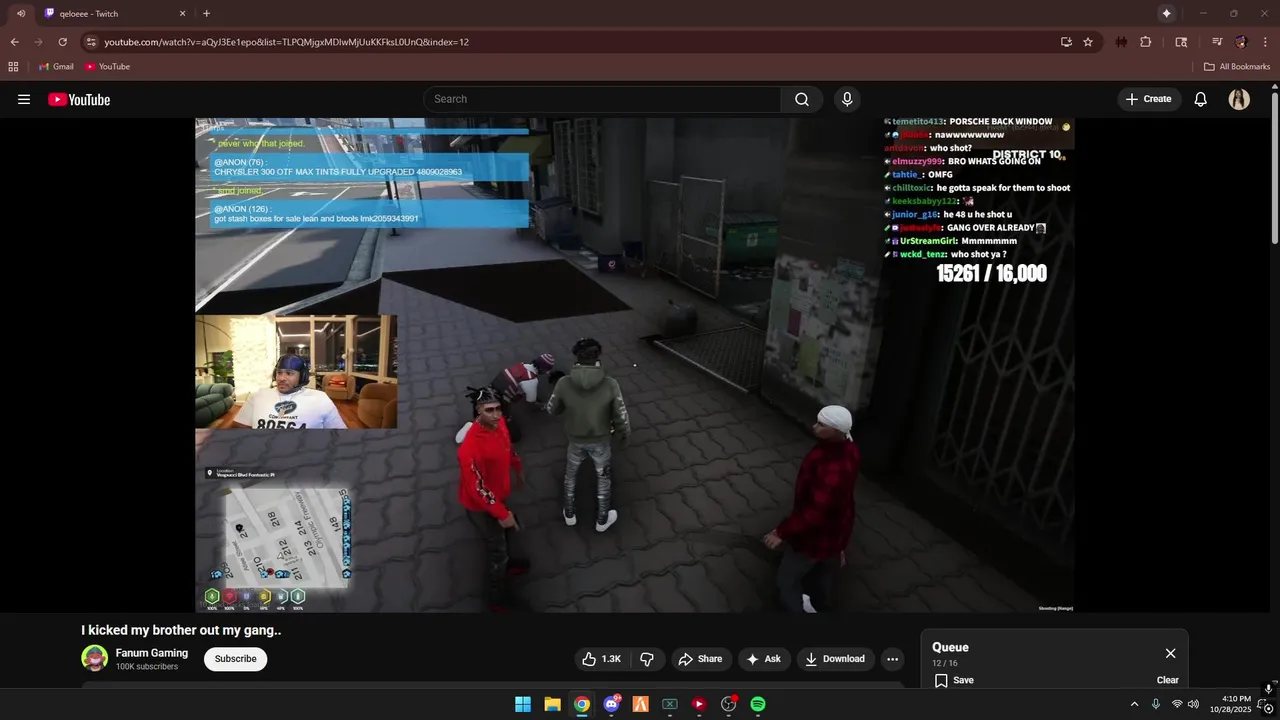Focus the YouTube search field
1280x720 pixels.
tap(602, 99)
